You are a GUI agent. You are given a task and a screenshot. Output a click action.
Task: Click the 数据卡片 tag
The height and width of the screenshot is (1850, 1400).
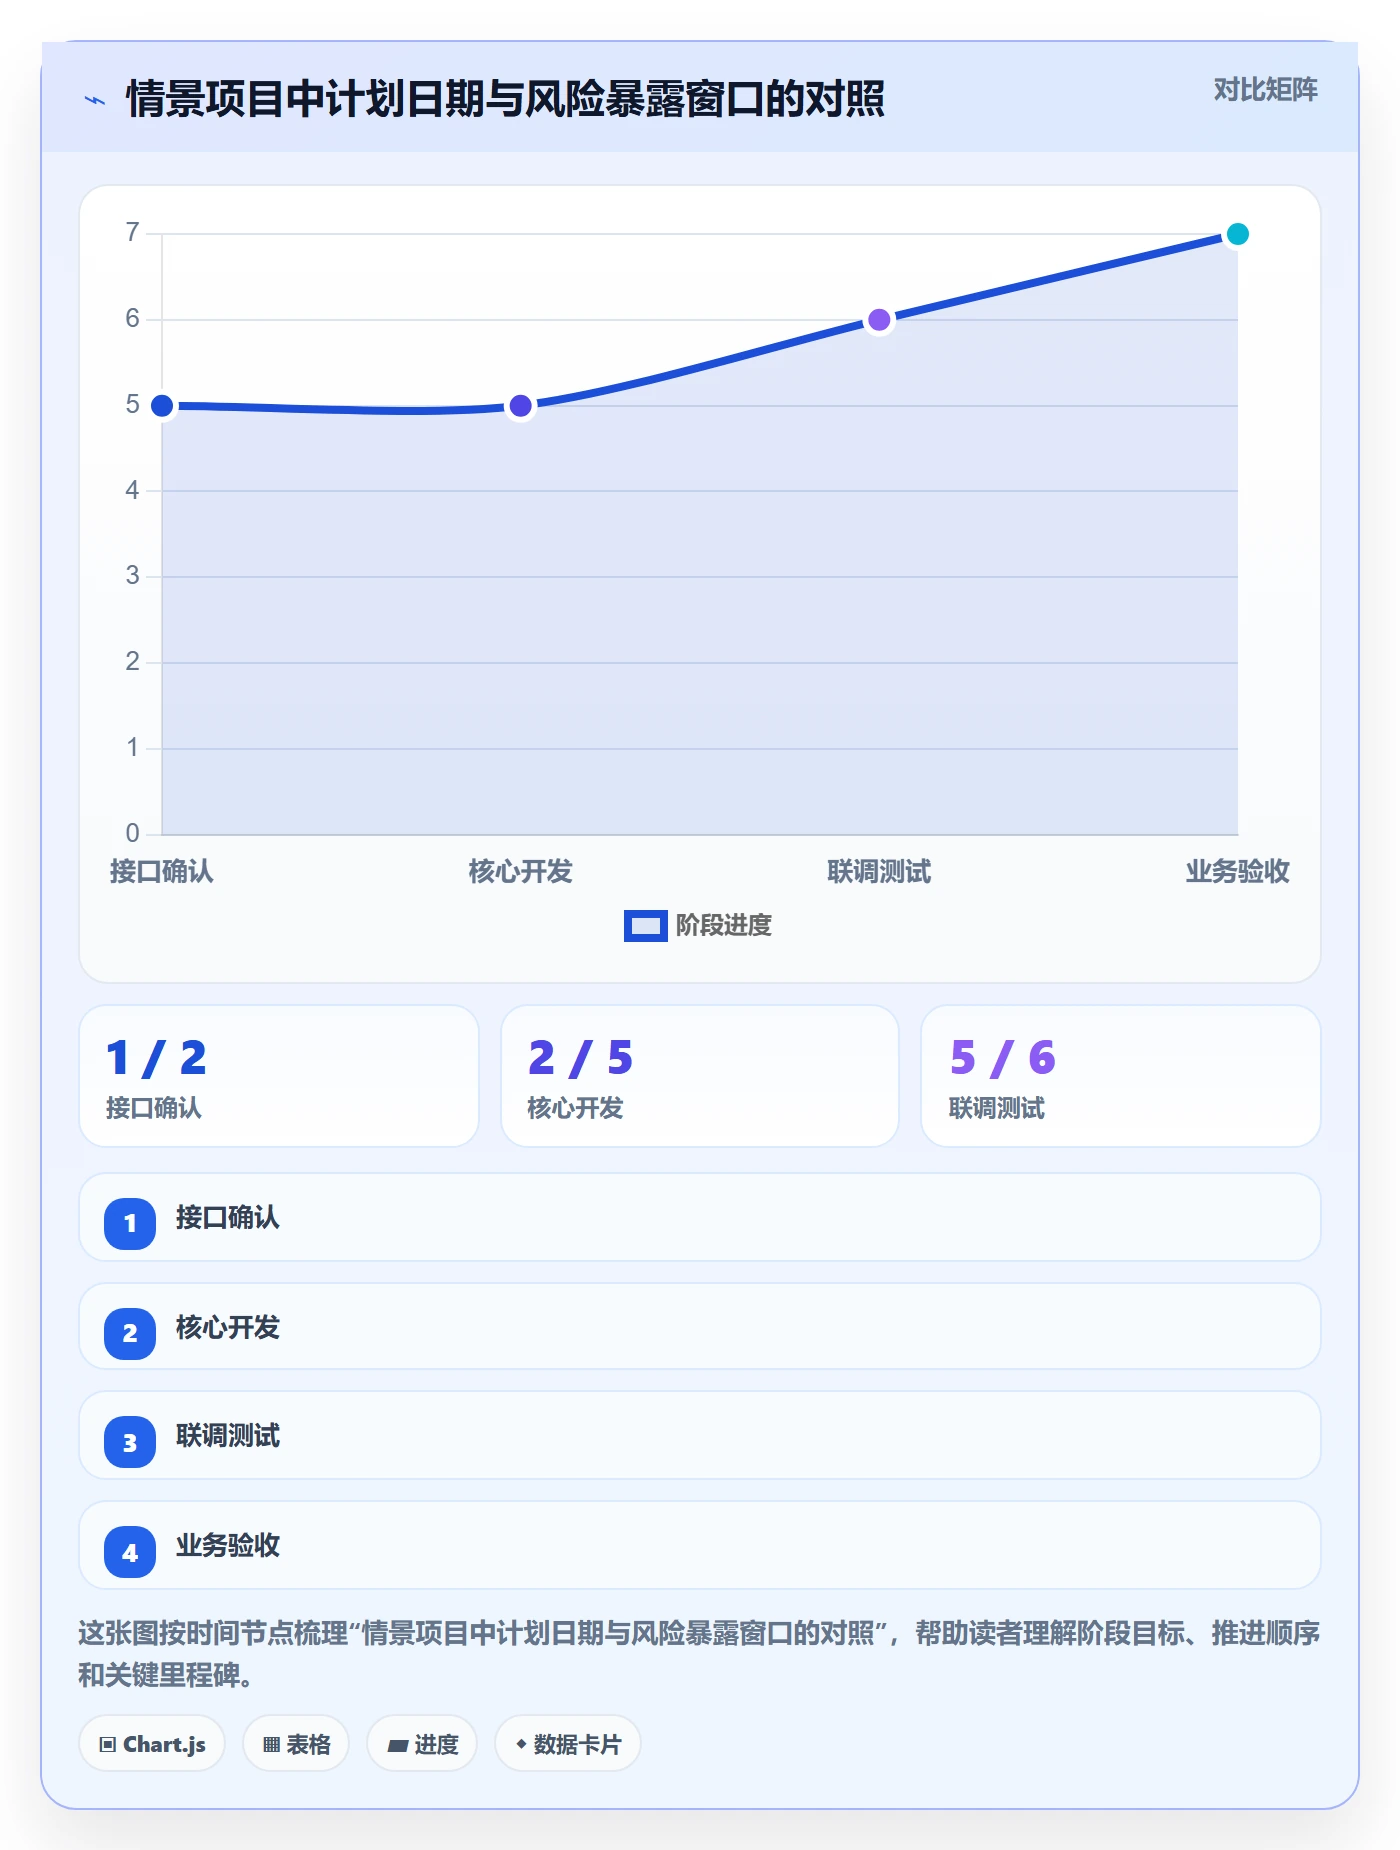click(x=568, y=1744)
